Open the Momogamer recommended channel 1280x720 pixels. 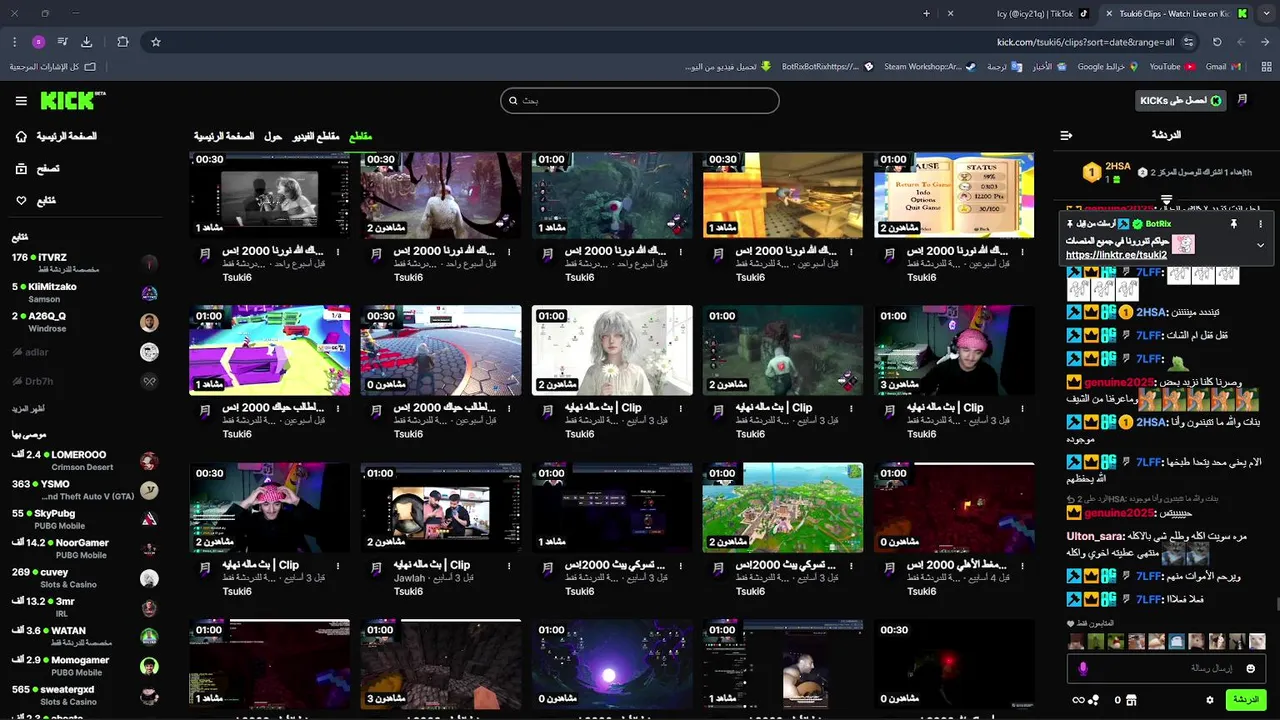click(85, 666)
